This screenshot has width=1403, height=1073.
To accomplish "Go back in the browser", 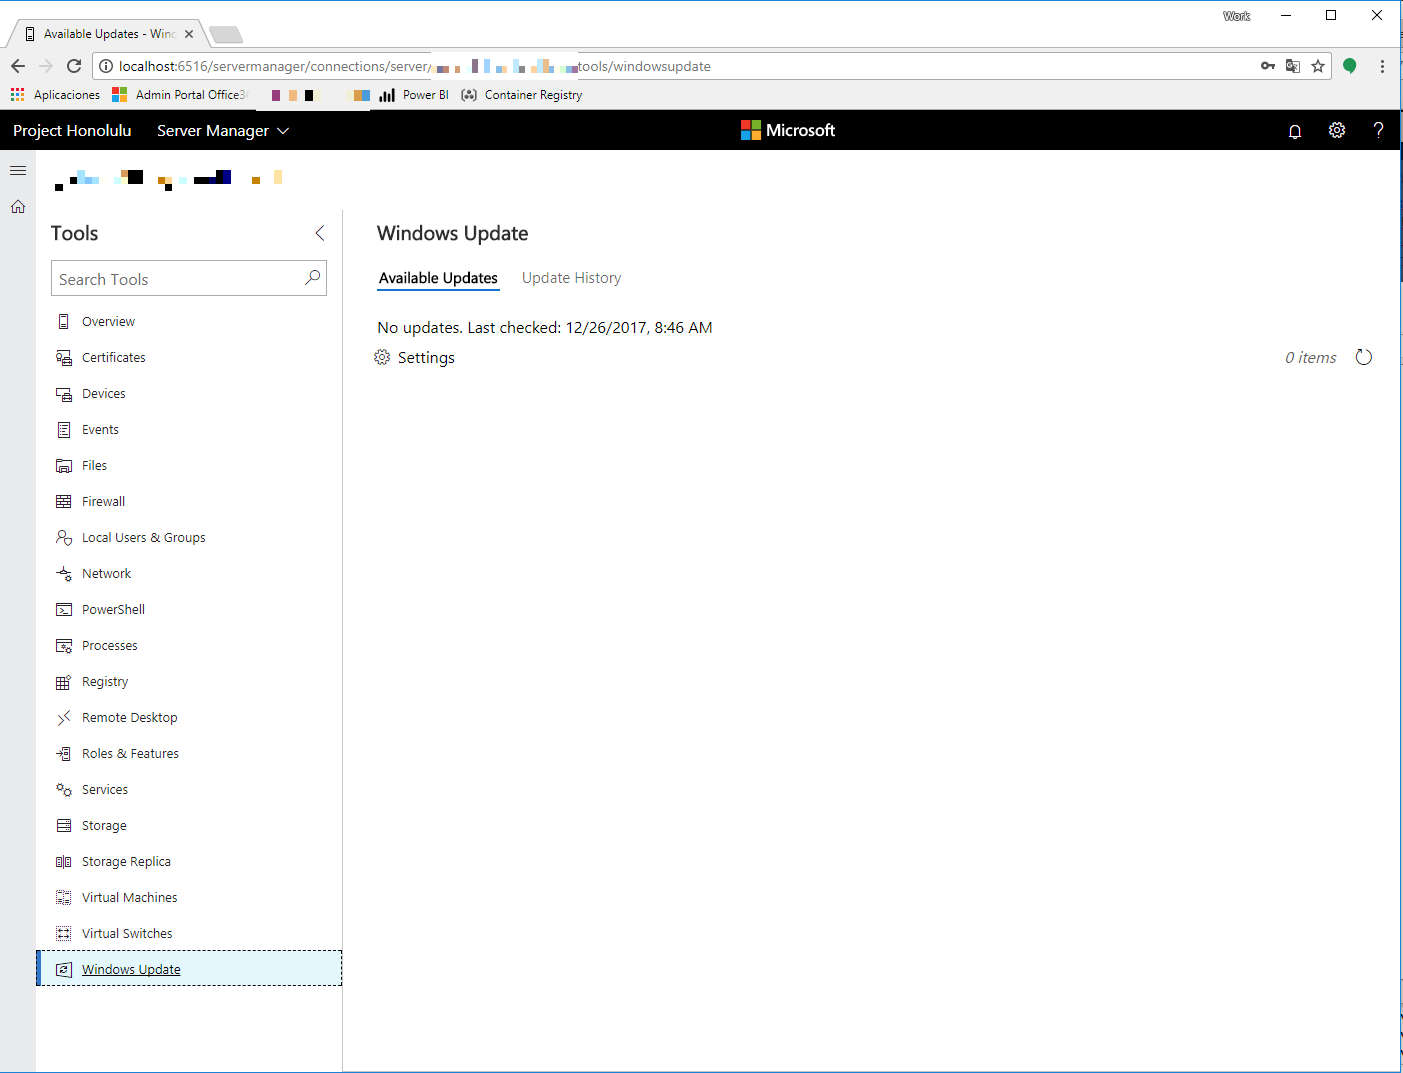I will point(18,66).
